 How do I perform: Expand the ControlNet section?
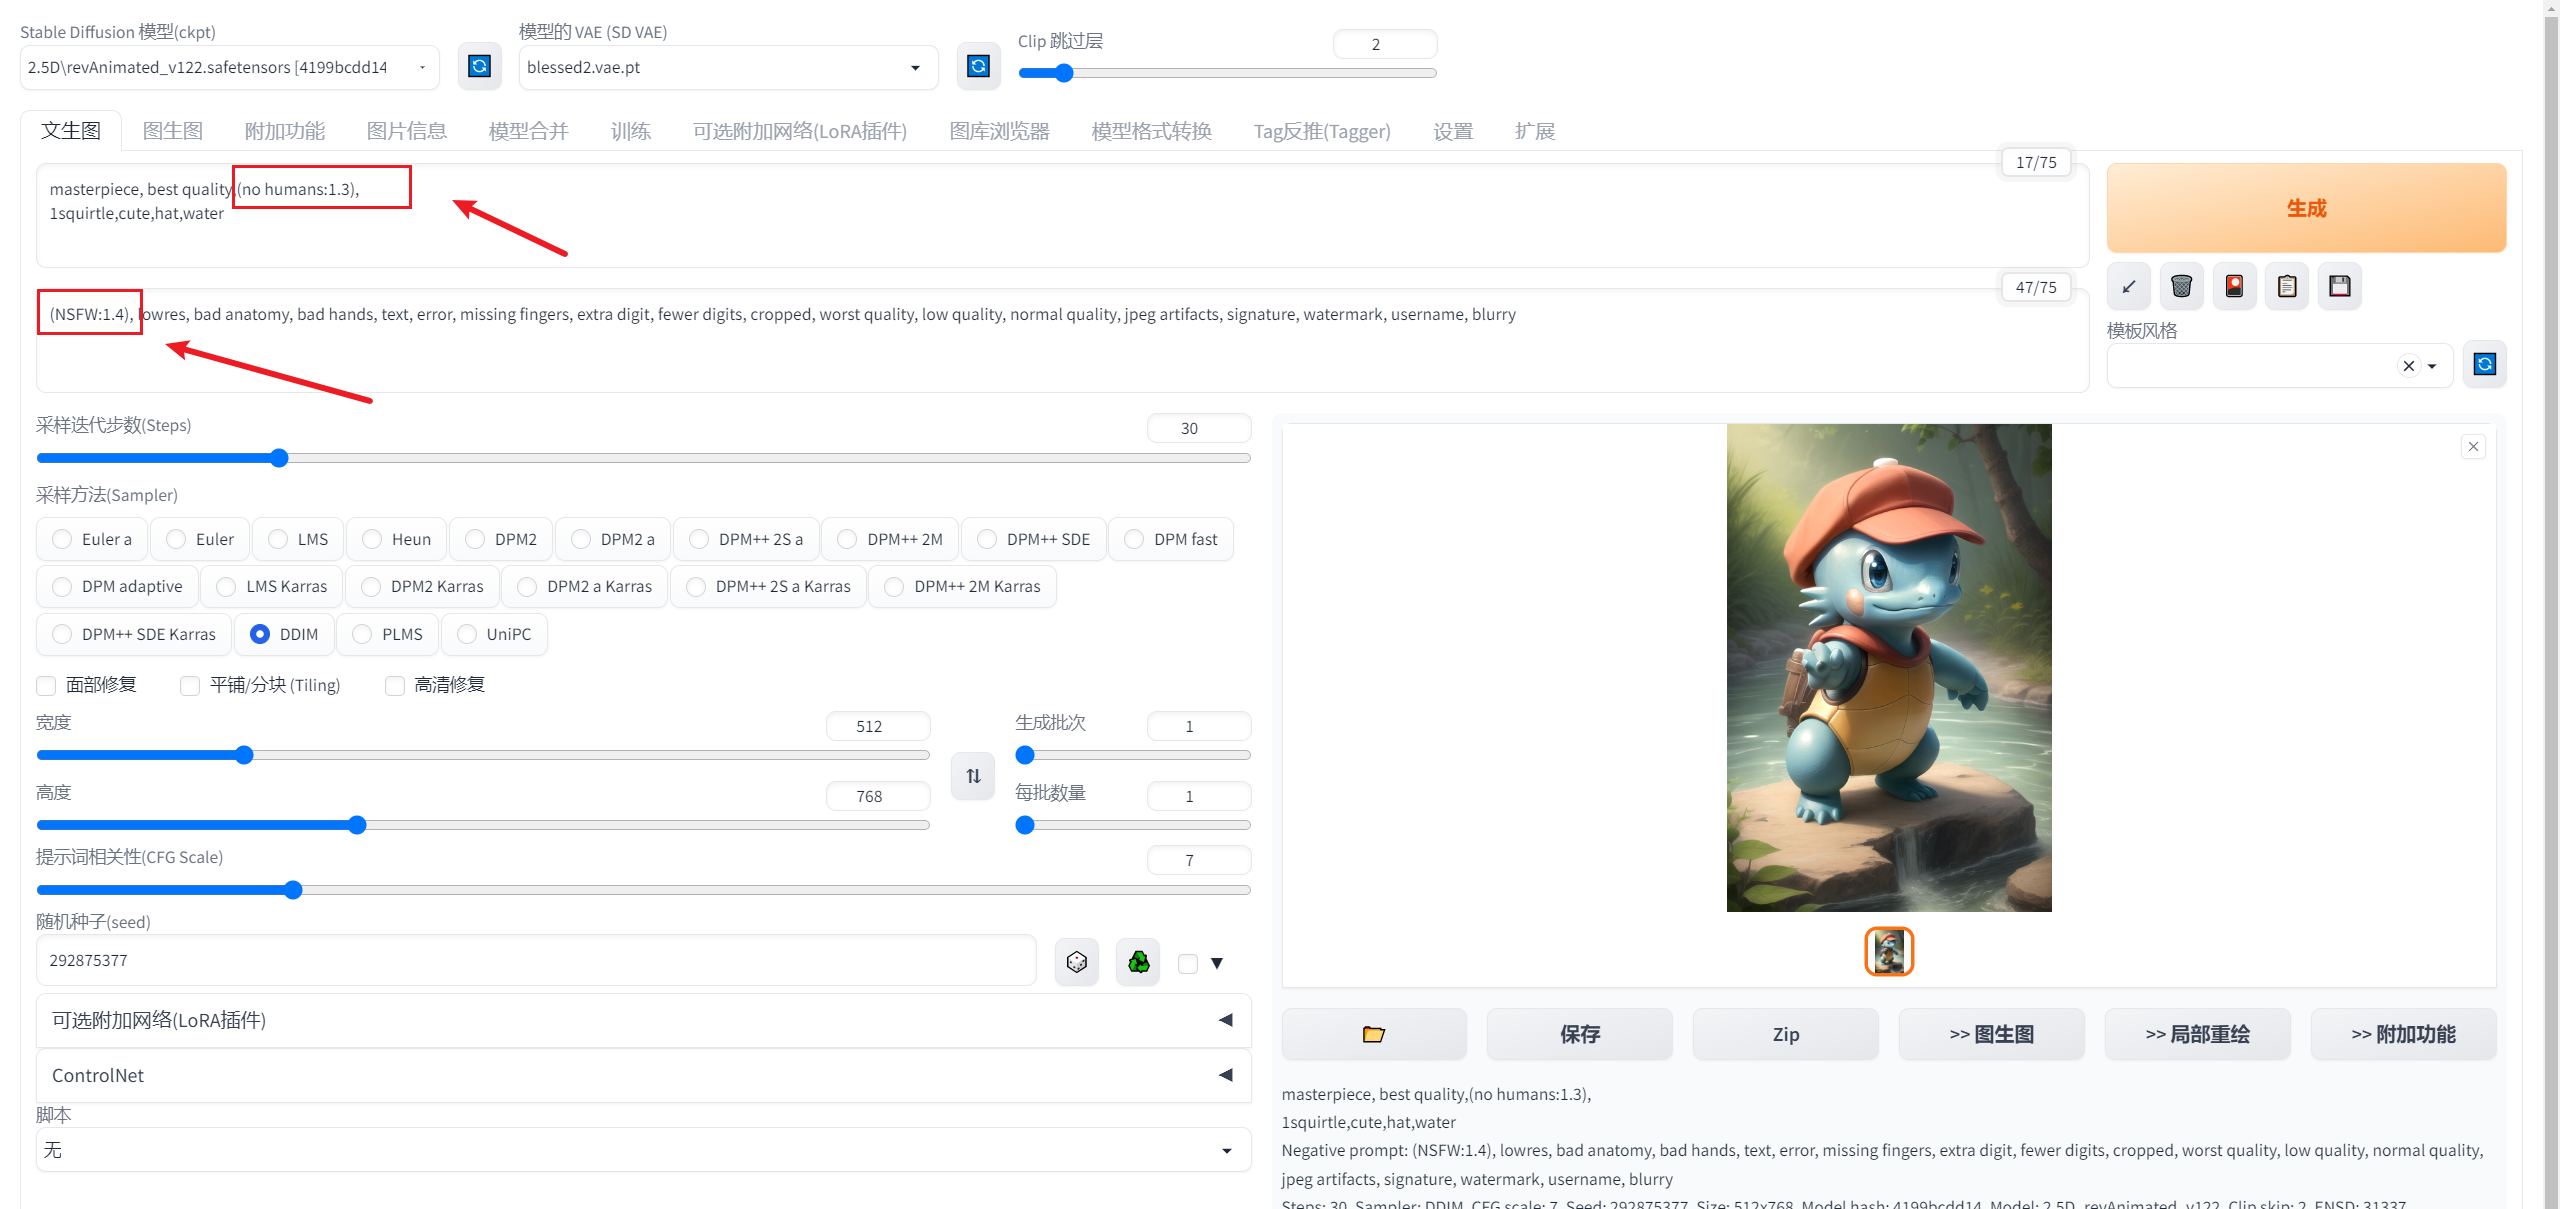coord(644,1075)
